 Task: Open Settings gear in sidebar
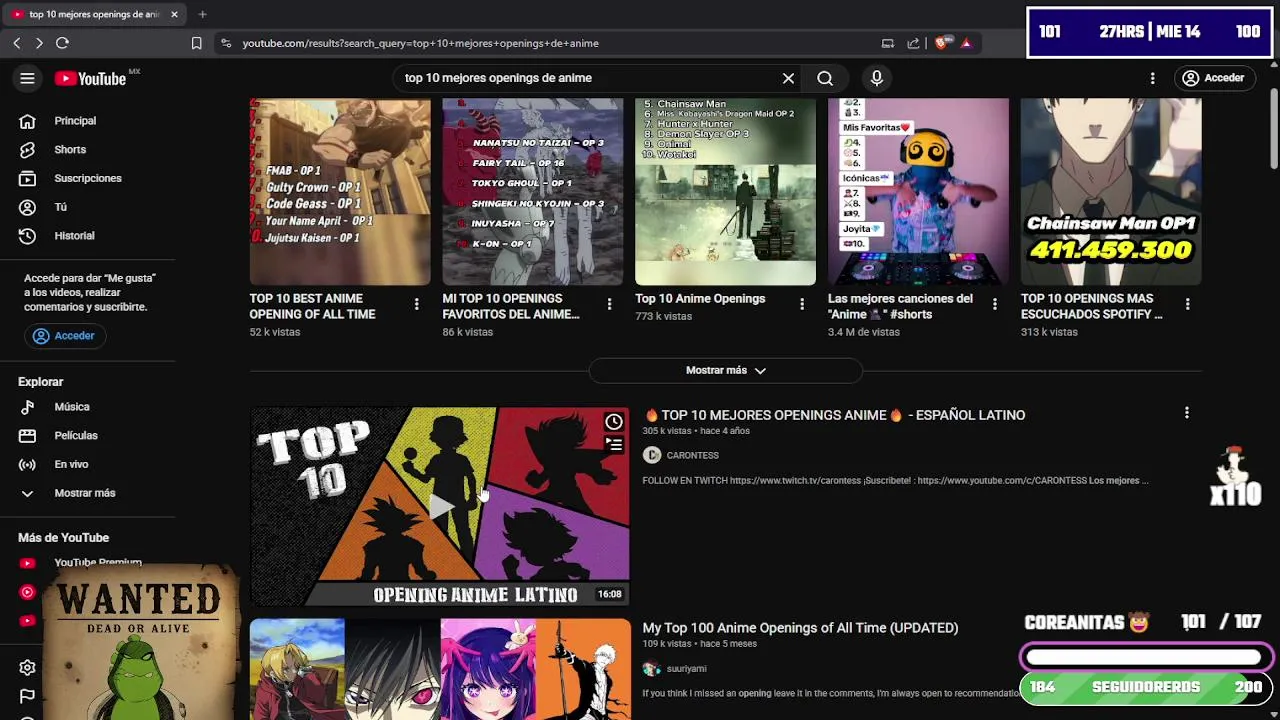(27, 668)
